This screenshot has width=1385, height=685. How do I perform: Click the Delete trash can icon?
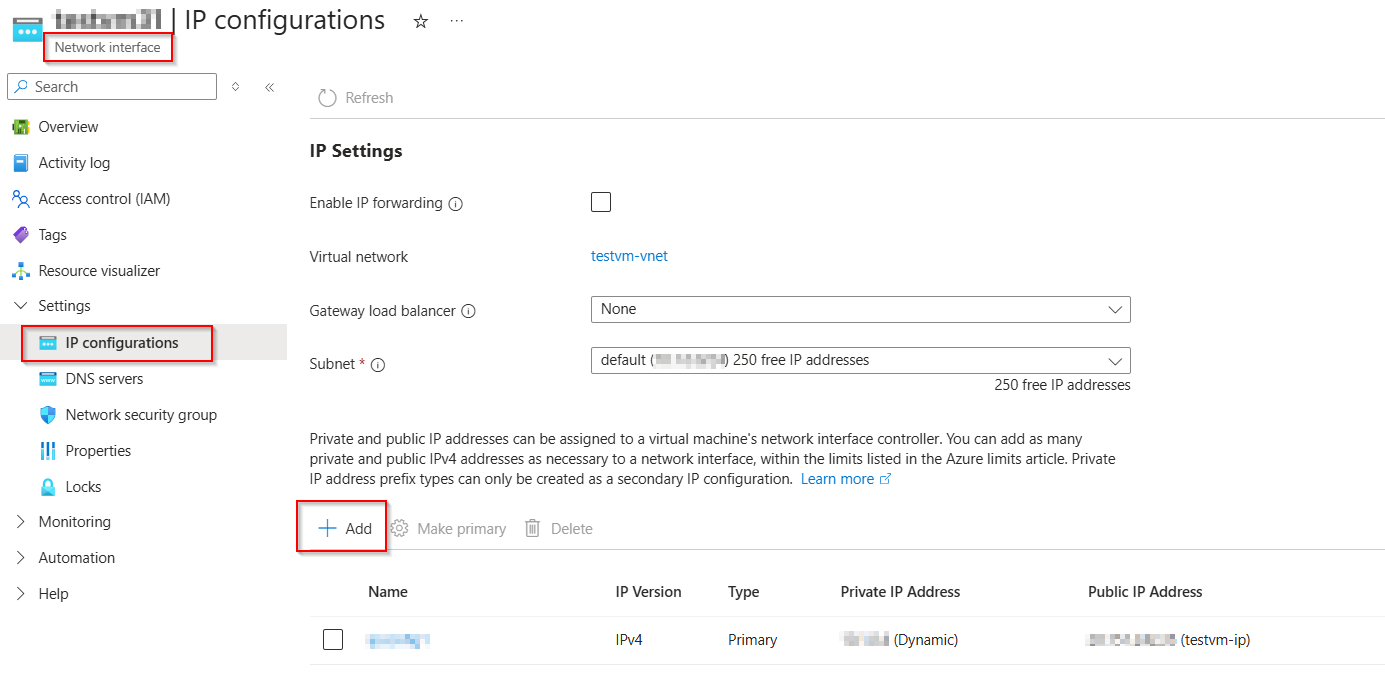(x=533, y=528)
